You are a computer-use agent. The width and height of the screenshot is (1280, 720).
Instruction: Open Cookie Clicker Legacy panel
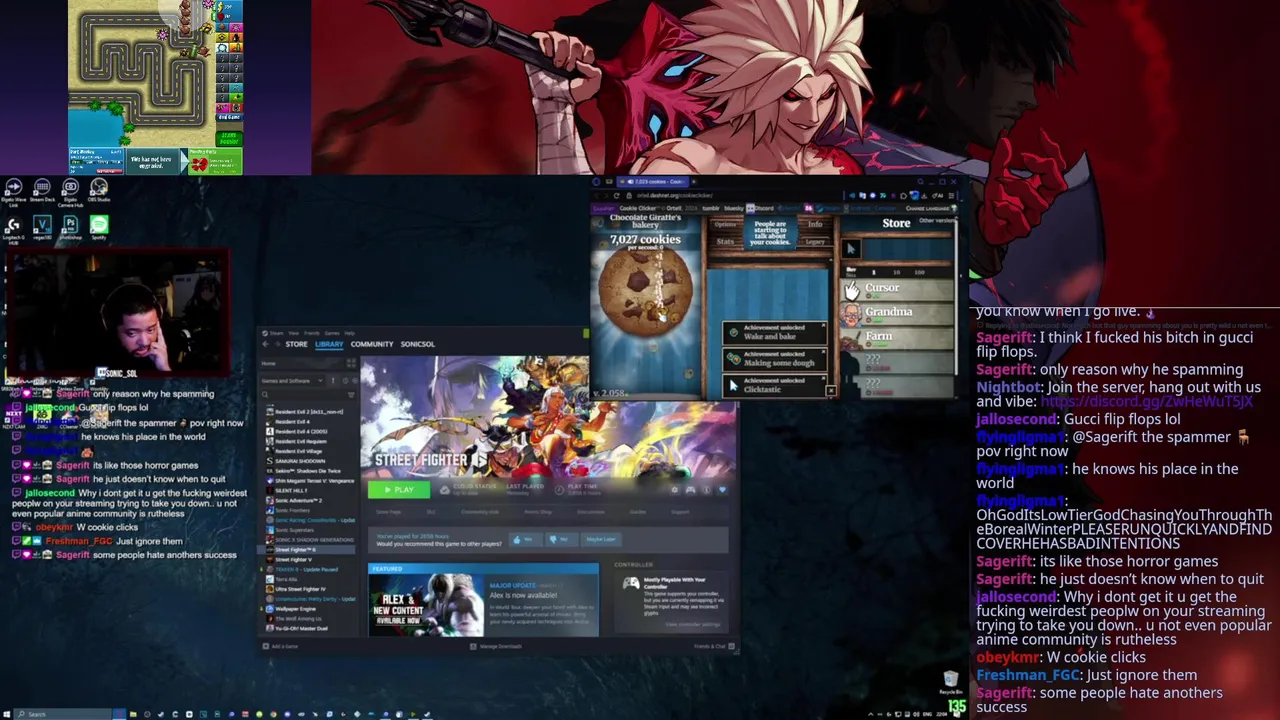pyautogui.click(x=815, y=242)
